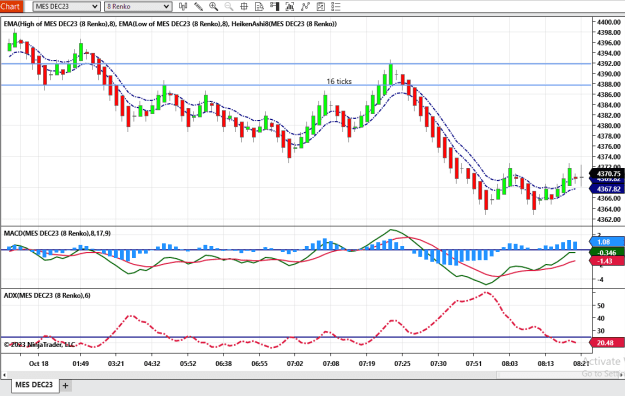Click the 4367.82 EMA price marker
The image size is (625, 396).
[x=607, y=189]
